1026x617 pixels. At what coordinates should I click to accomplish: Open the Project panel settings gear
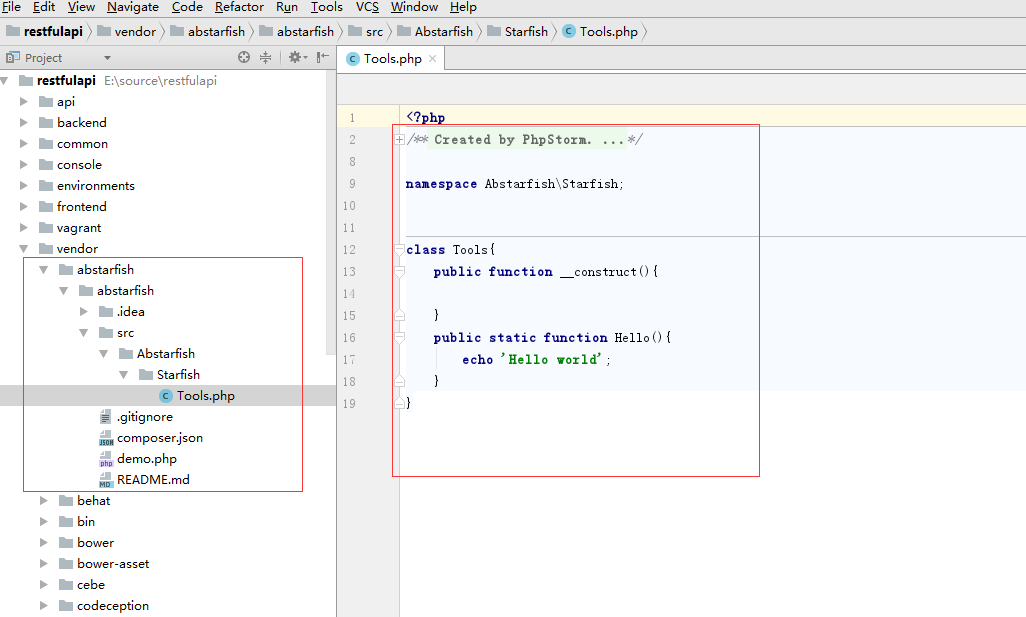click(x=296, y=57)
